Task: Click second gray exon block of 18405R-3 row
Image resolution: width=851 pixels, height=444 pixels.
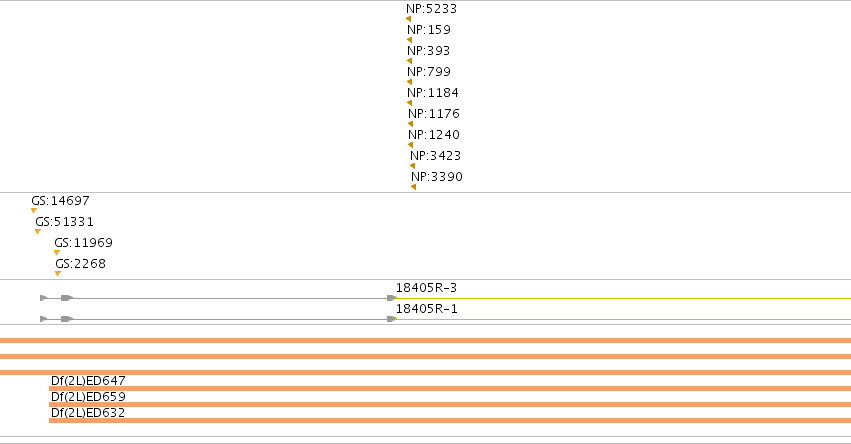Action: coord(67,298)
